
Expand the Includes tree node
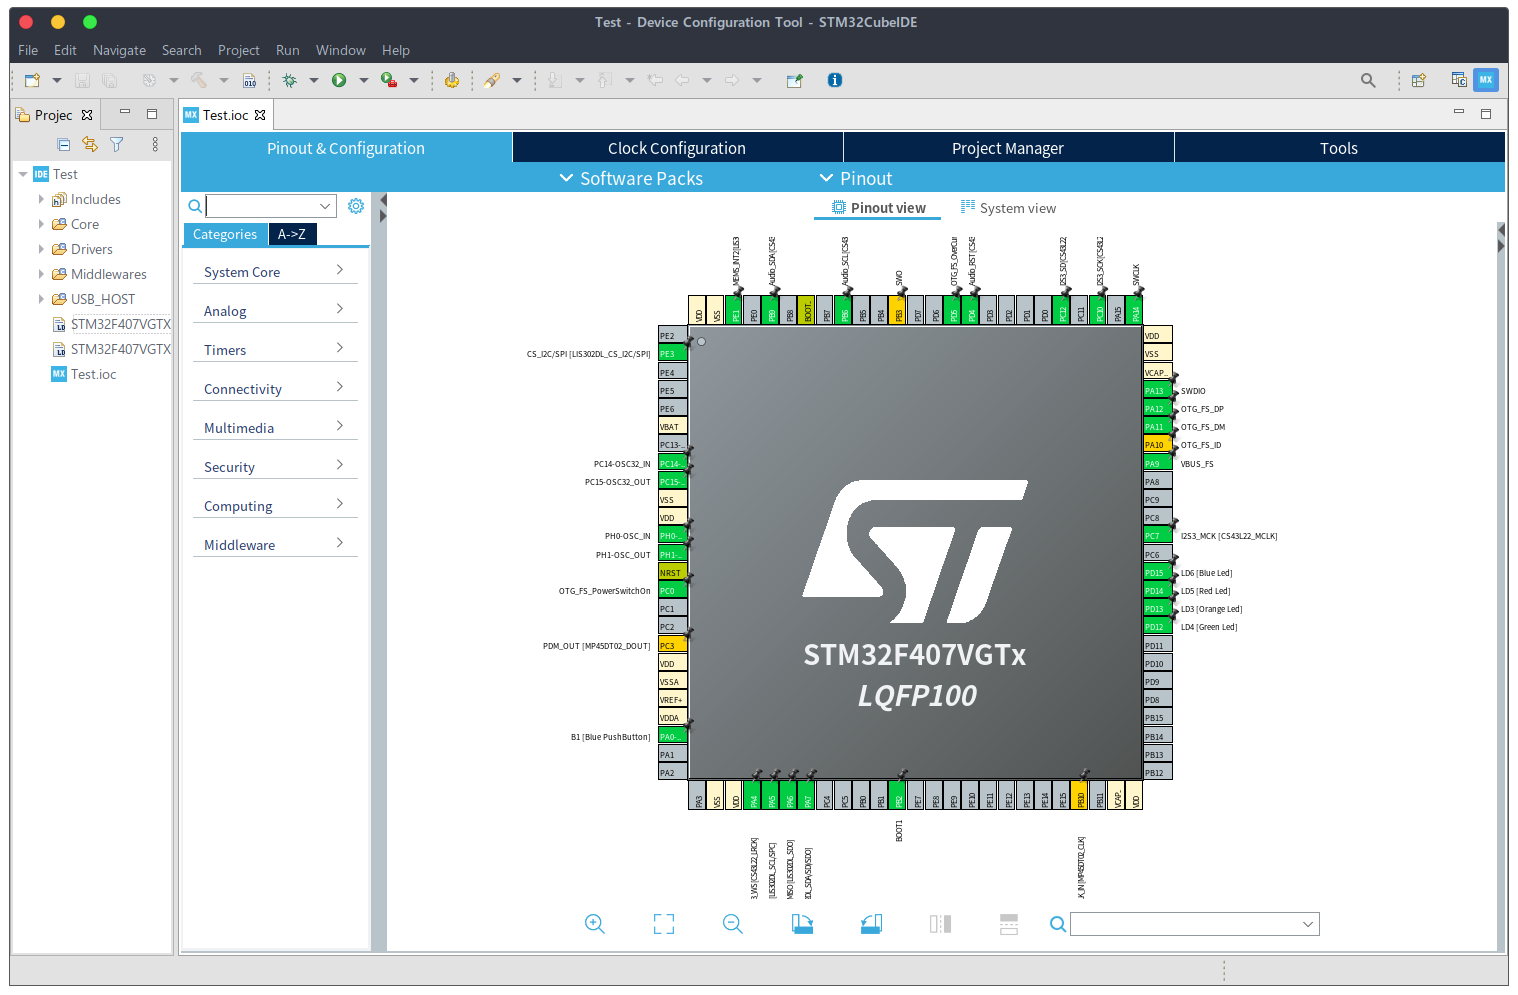(41, 199)
